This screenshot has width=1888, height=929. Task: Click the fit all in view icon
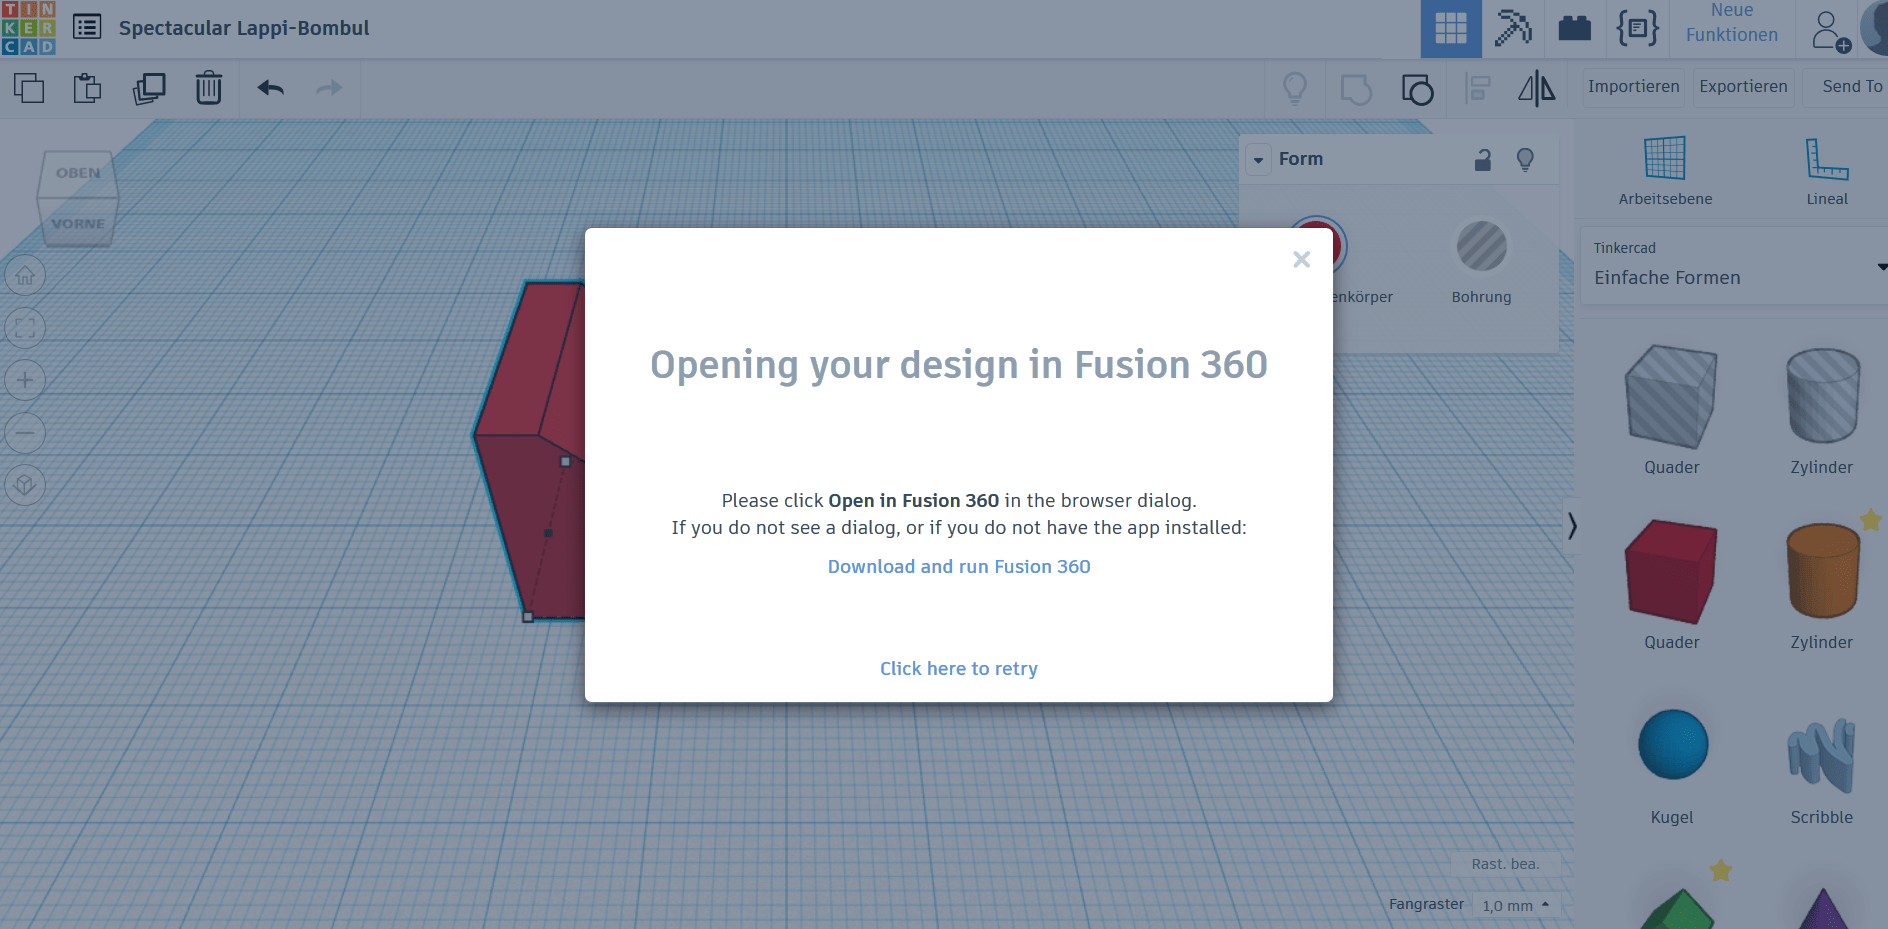[x=25, y=327]
